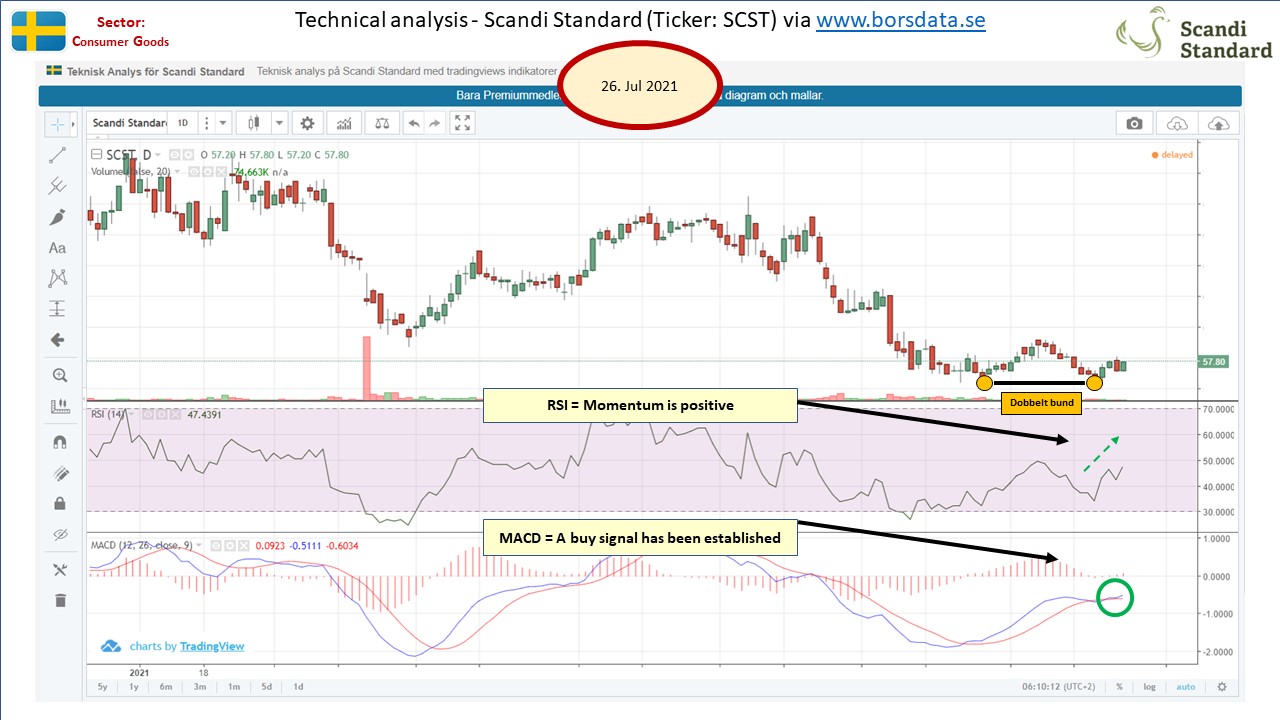Select the 3m time range
The image size is (1280, 720).
(200, 687)
